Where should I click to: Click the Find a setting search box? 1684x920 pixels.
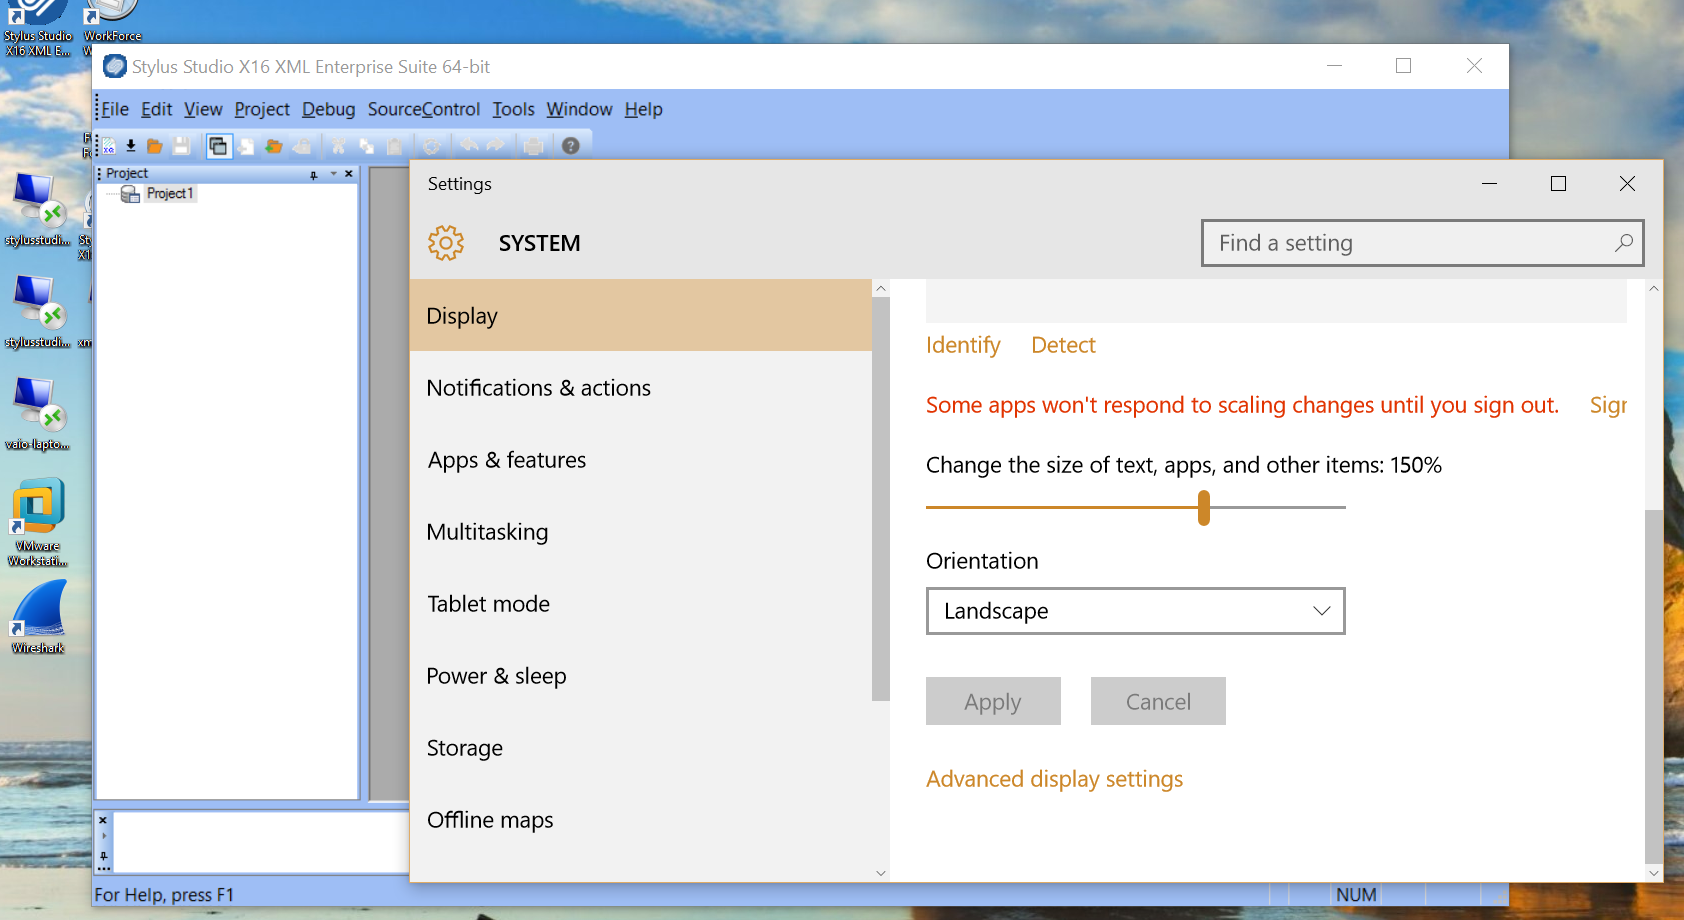coord(1410,243)
